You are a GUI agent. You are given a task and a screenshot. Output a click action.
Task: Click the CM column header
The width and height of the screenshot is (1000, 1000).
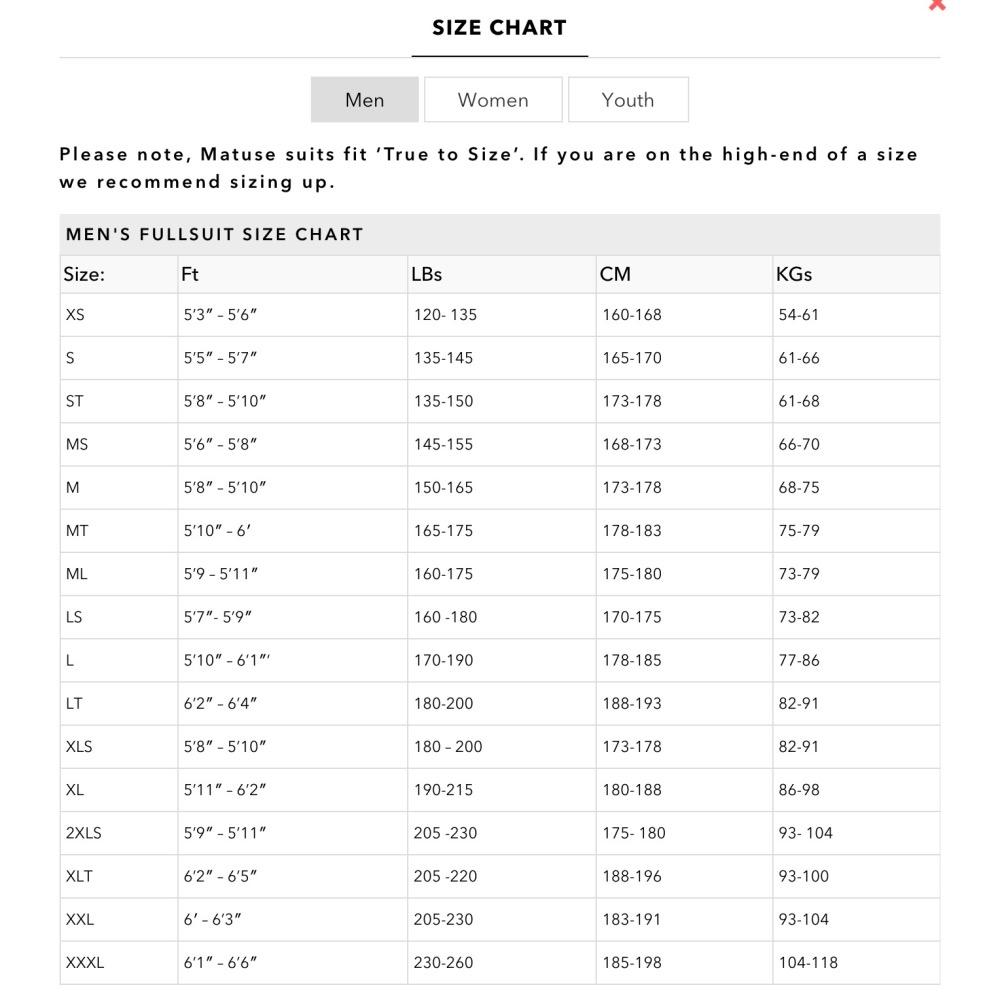[615, 274]
